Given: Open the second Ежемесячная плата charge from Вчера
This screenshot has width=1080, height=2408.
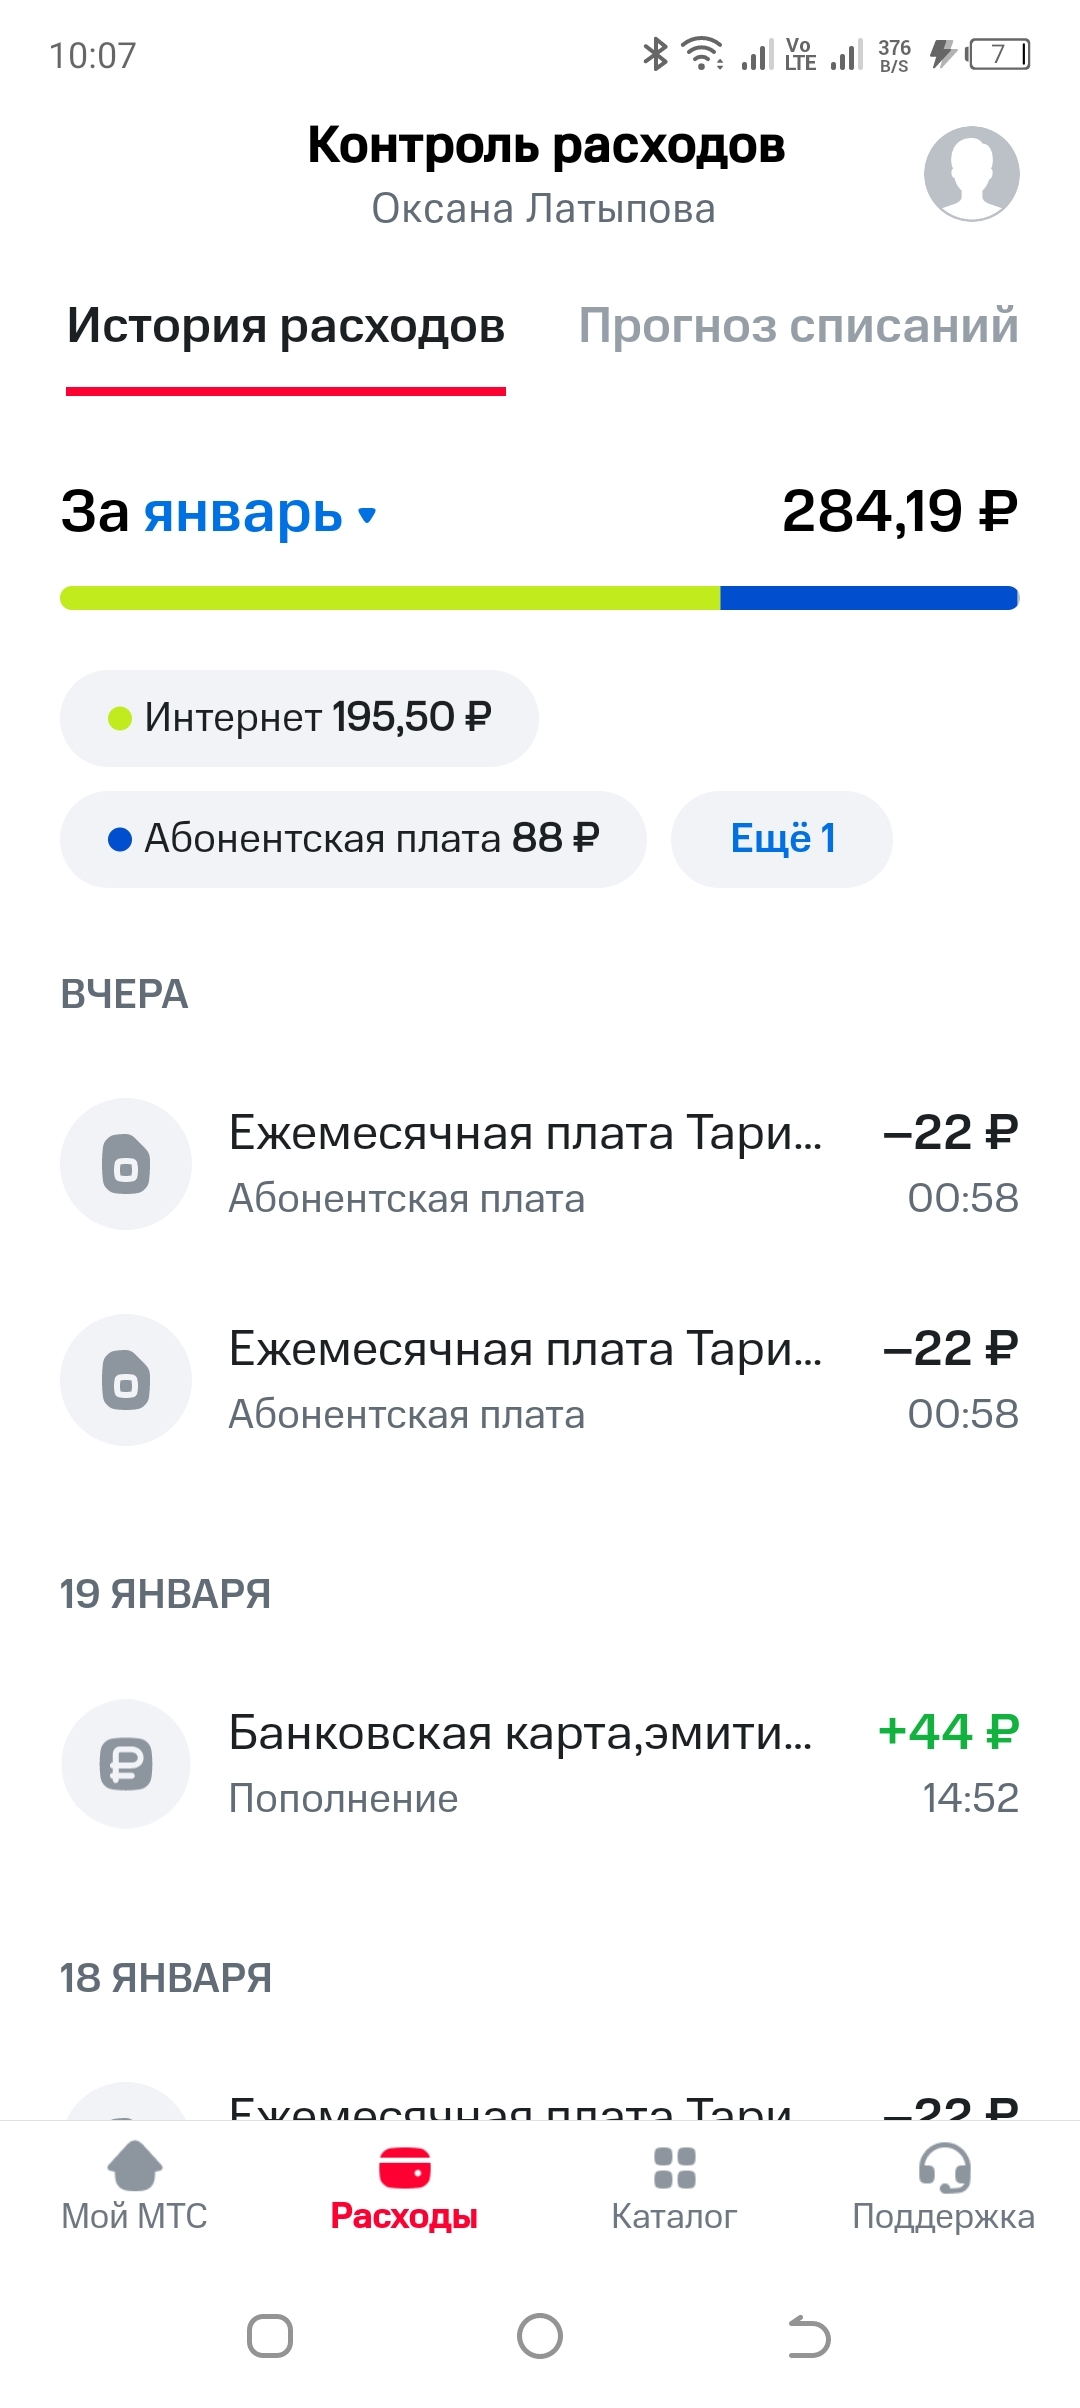Looking at the screenshot, I should coord(540,1380).
